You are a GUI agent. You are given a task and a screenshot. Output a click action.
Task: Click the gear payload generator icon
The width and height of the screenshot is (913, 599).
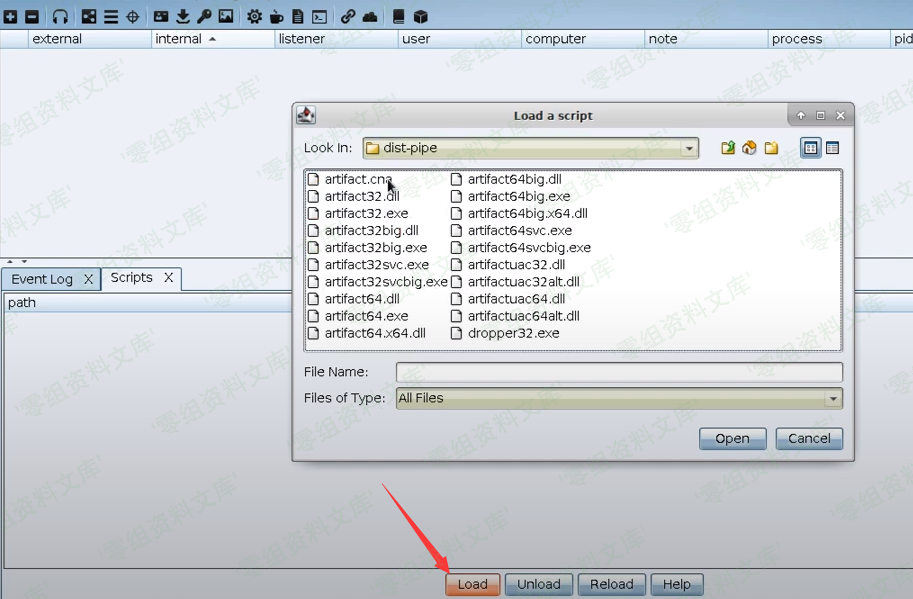pos(254,16)
